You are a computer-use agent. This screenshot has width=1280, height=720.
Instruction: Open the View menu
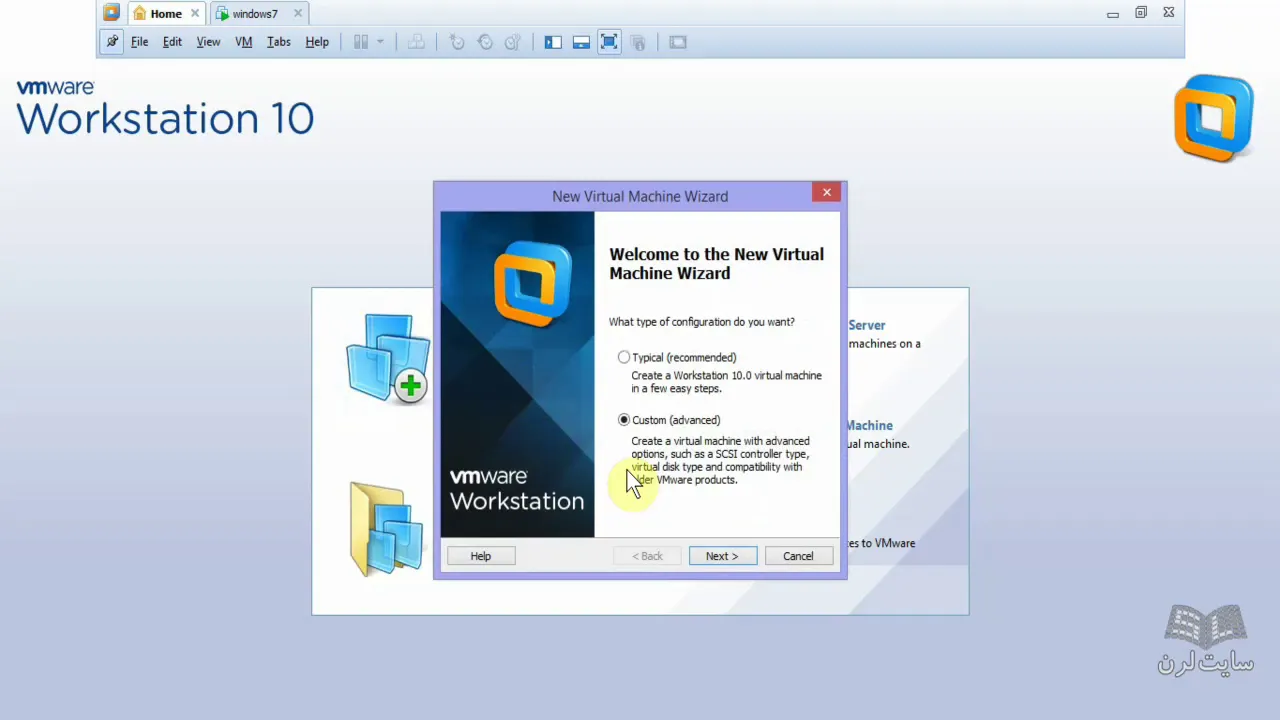208,42
